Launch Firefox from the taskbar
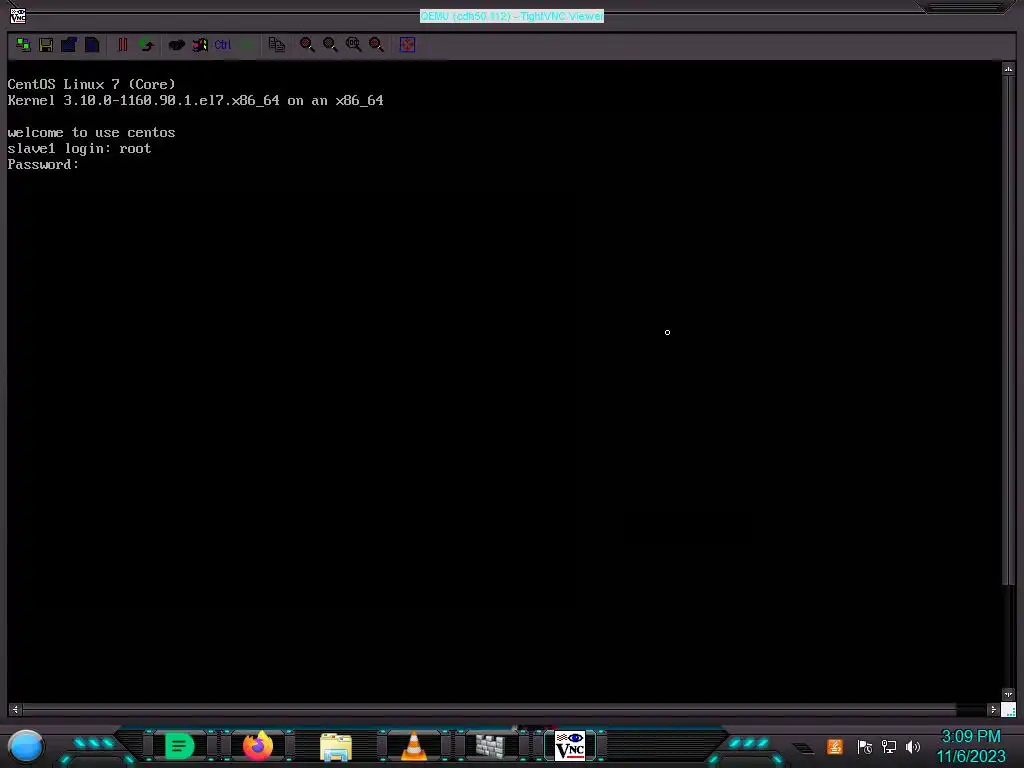The width and height of the screenshot is (1024, 768). (258, 746)
